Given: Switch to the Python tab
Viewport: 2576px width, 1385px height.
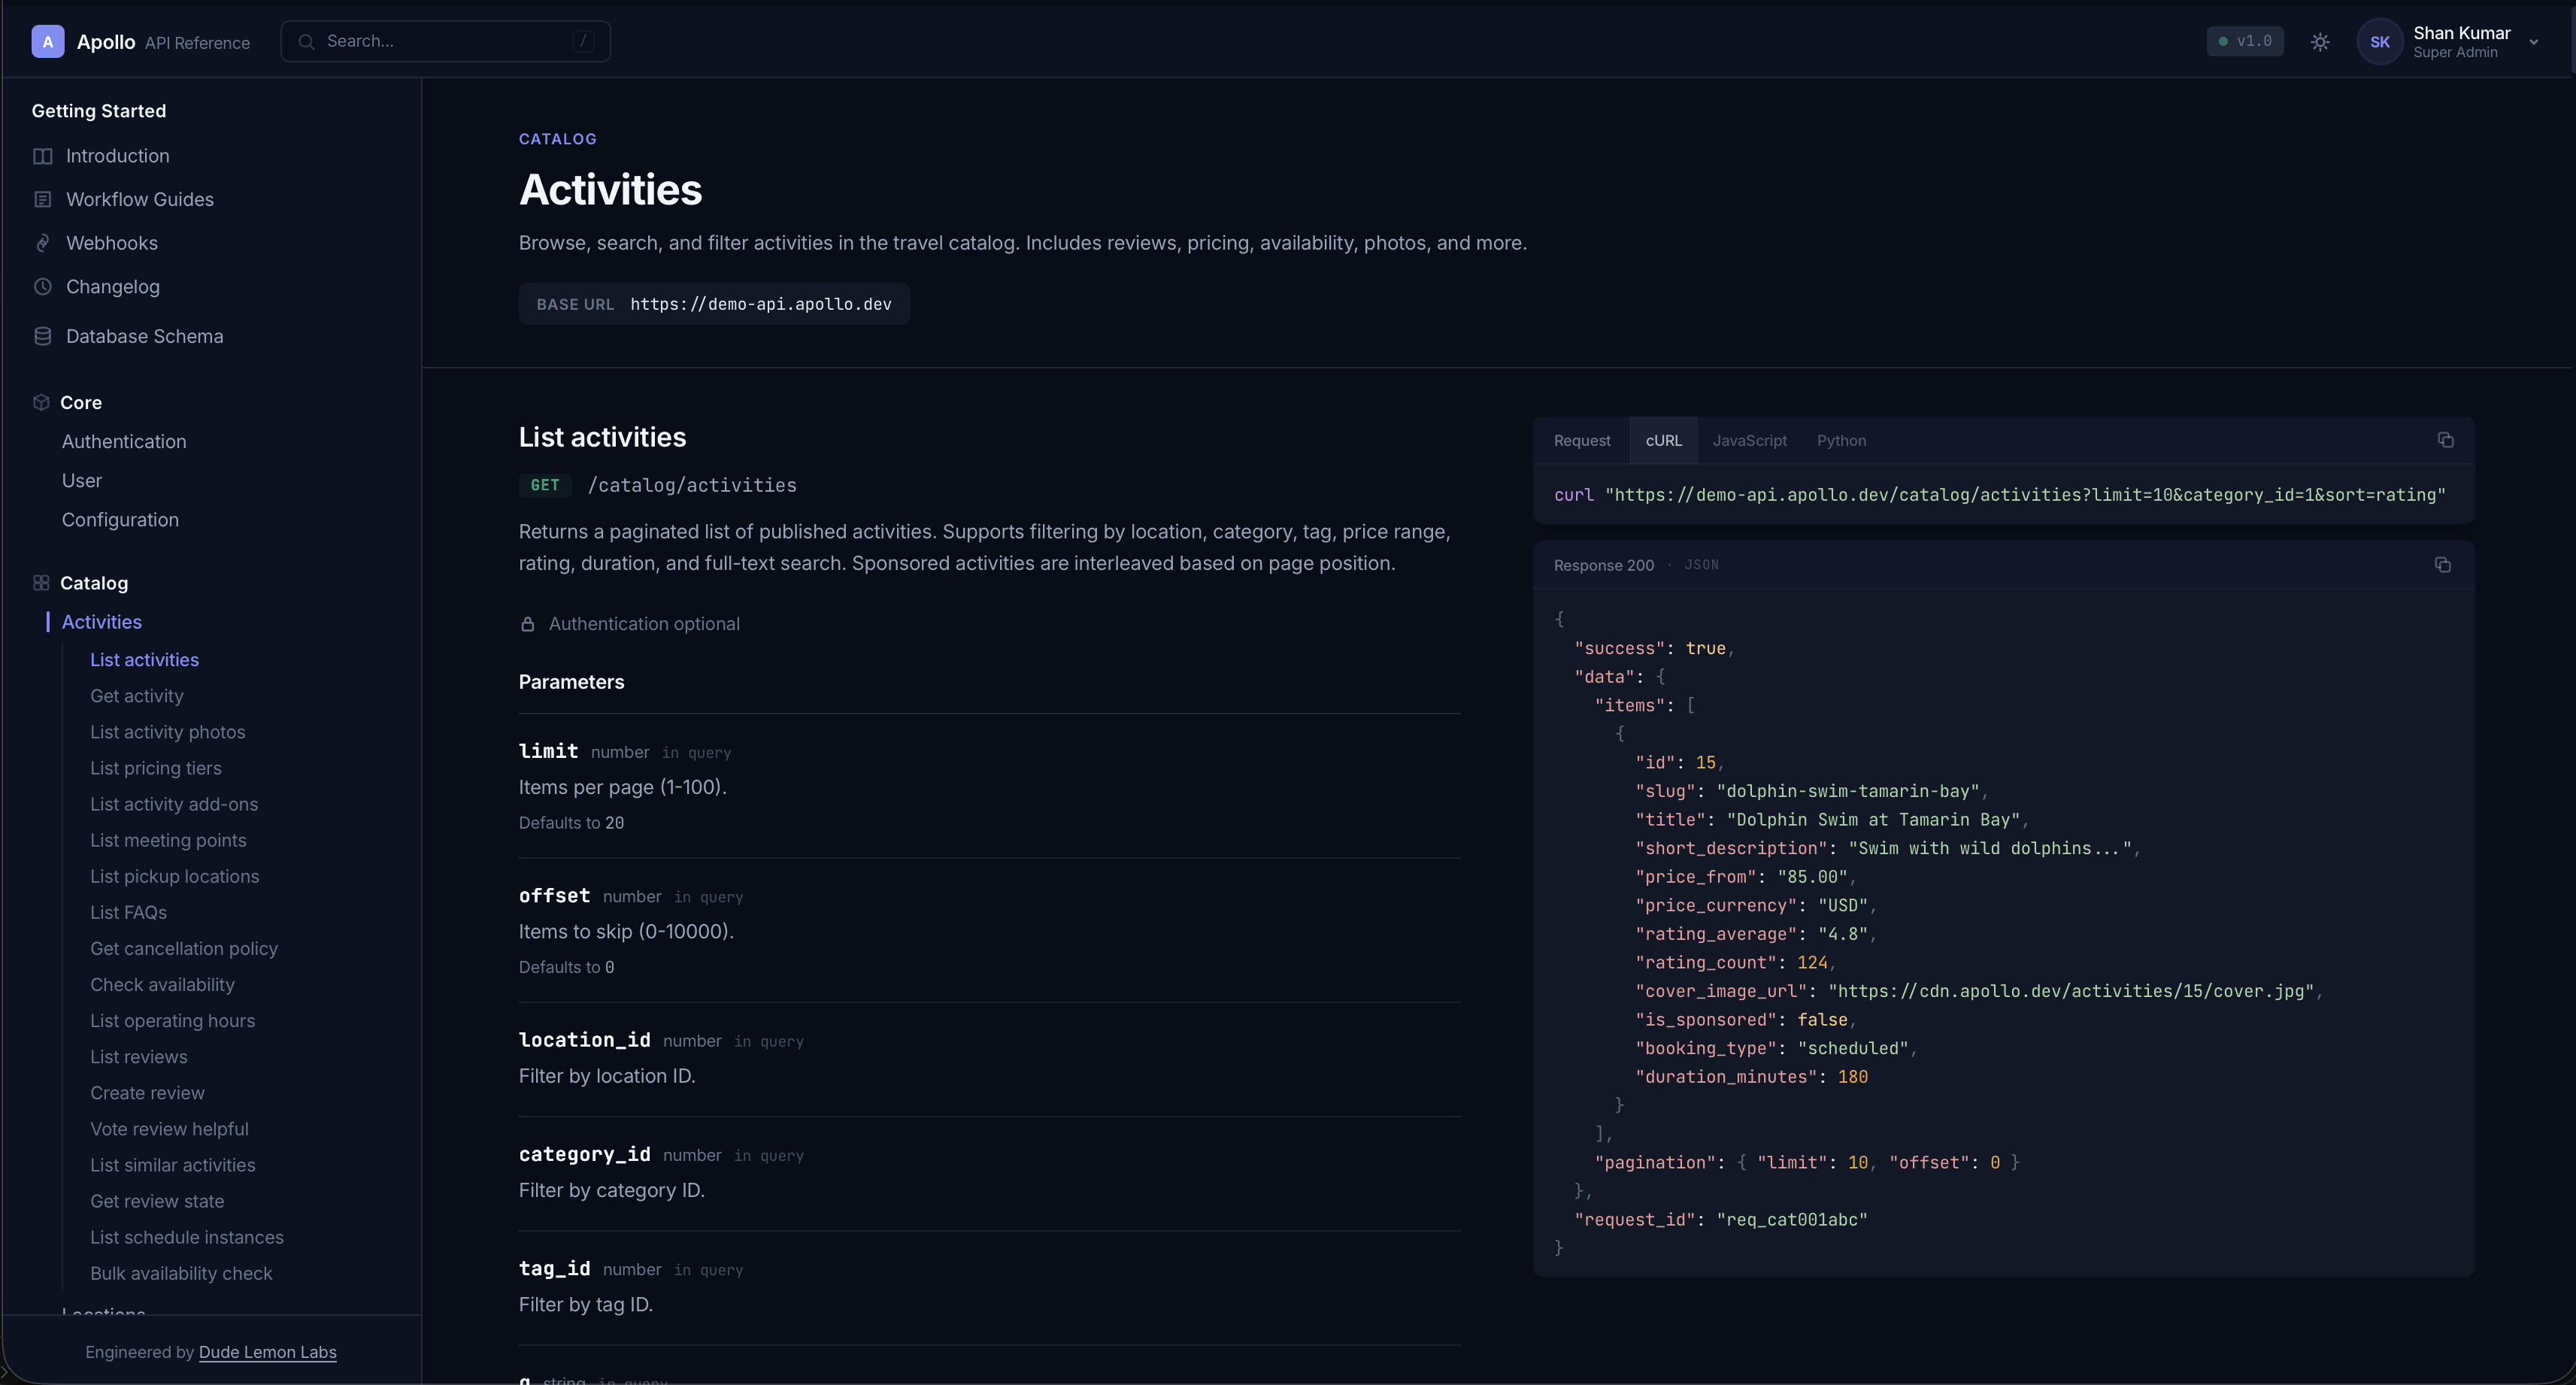Looking at the screenshot, I should [x=1842, y=440].
